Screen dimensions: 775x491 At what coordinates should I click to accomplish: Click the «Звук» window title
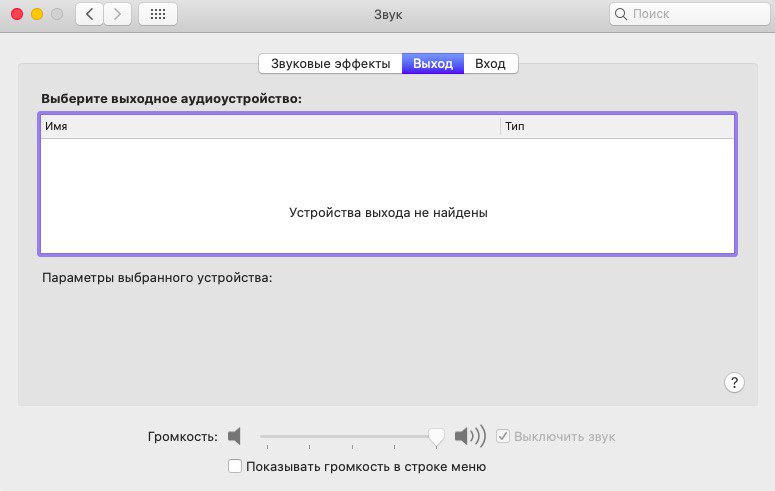[387, 15]
